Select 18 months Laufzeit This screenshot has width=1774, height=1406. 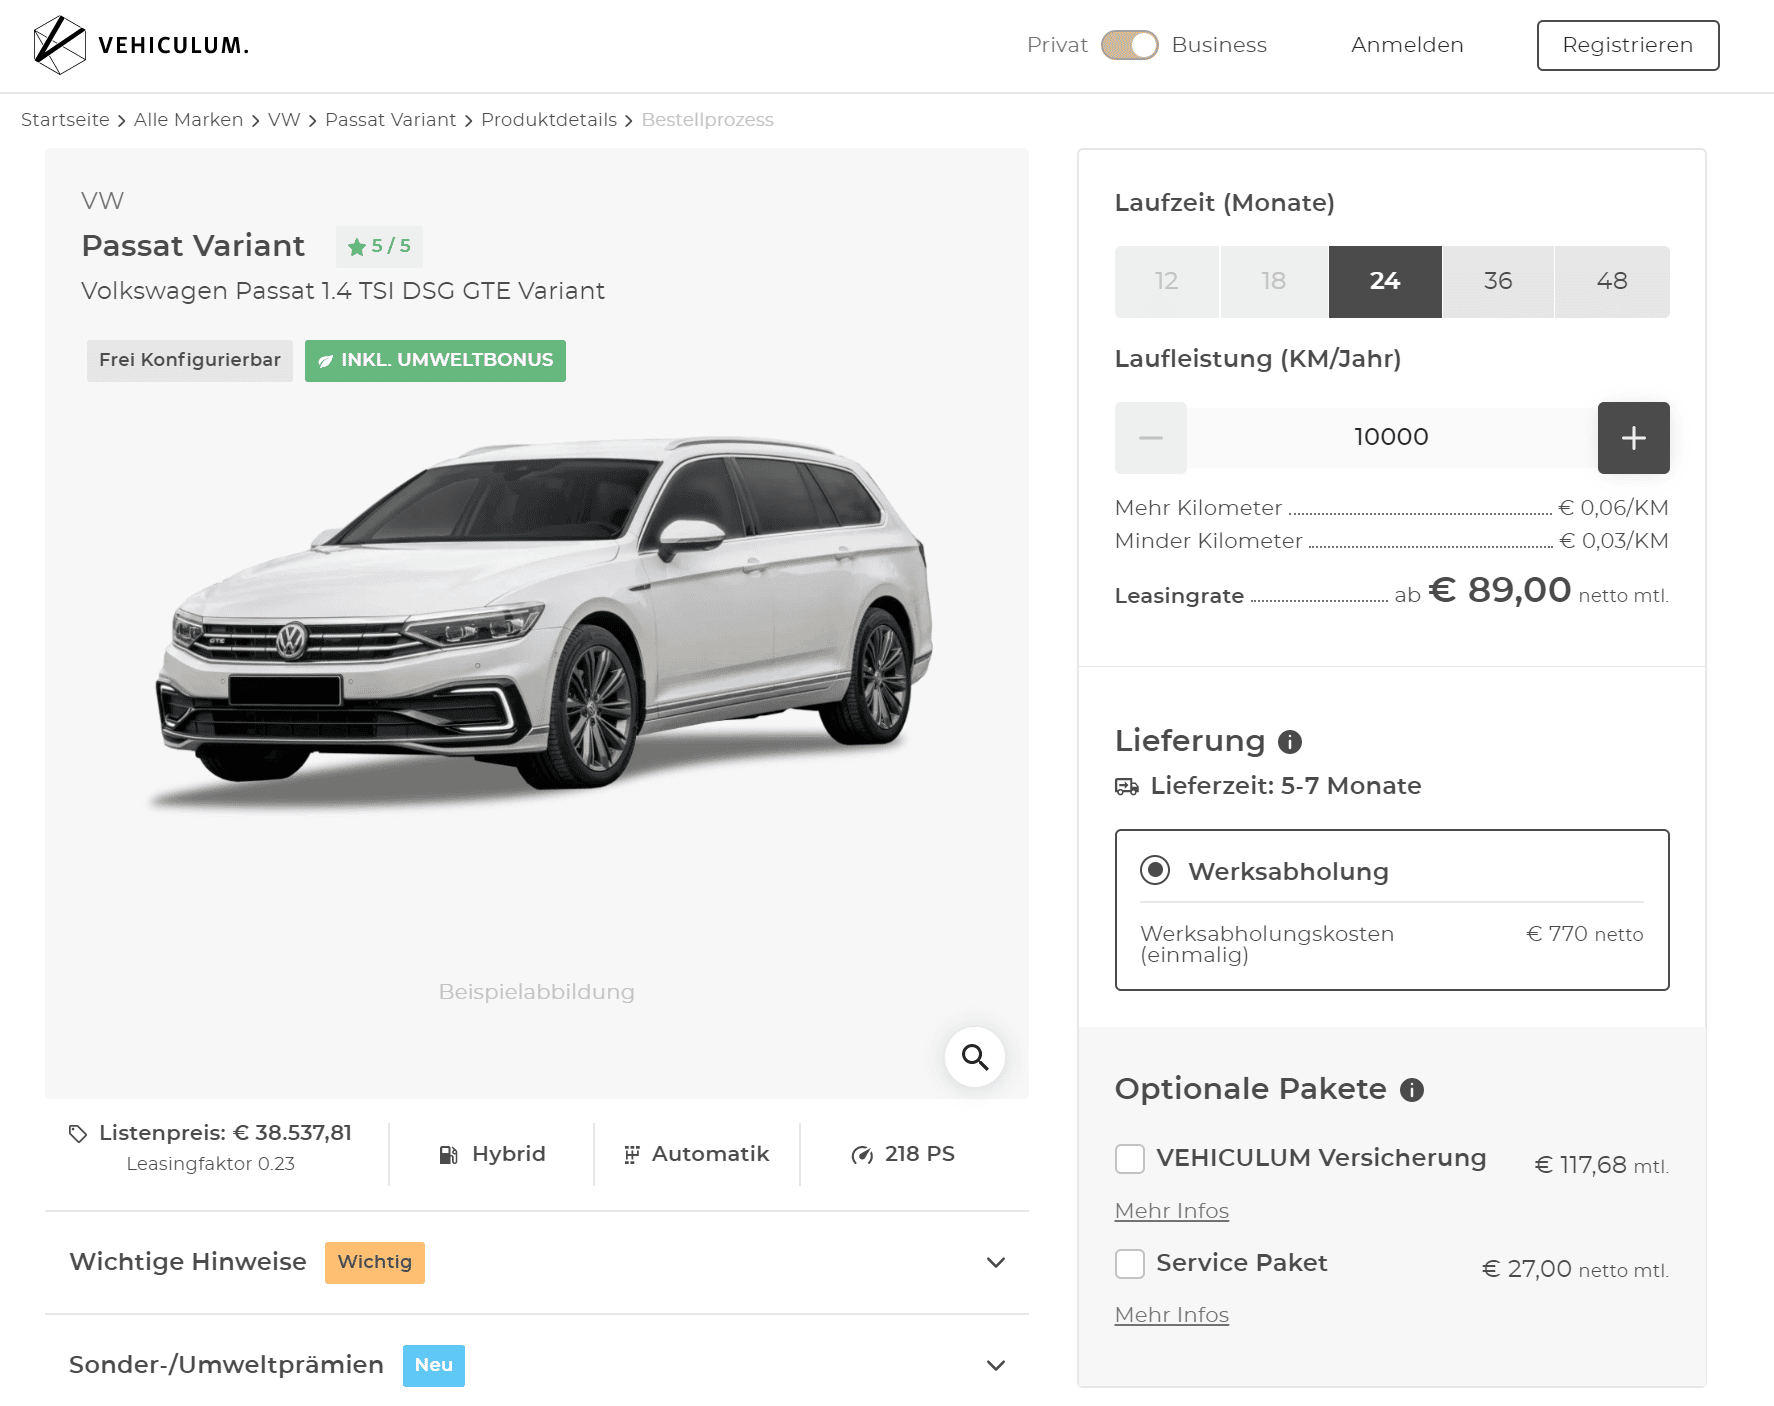pyautogui.click(x=1274, y=282)
